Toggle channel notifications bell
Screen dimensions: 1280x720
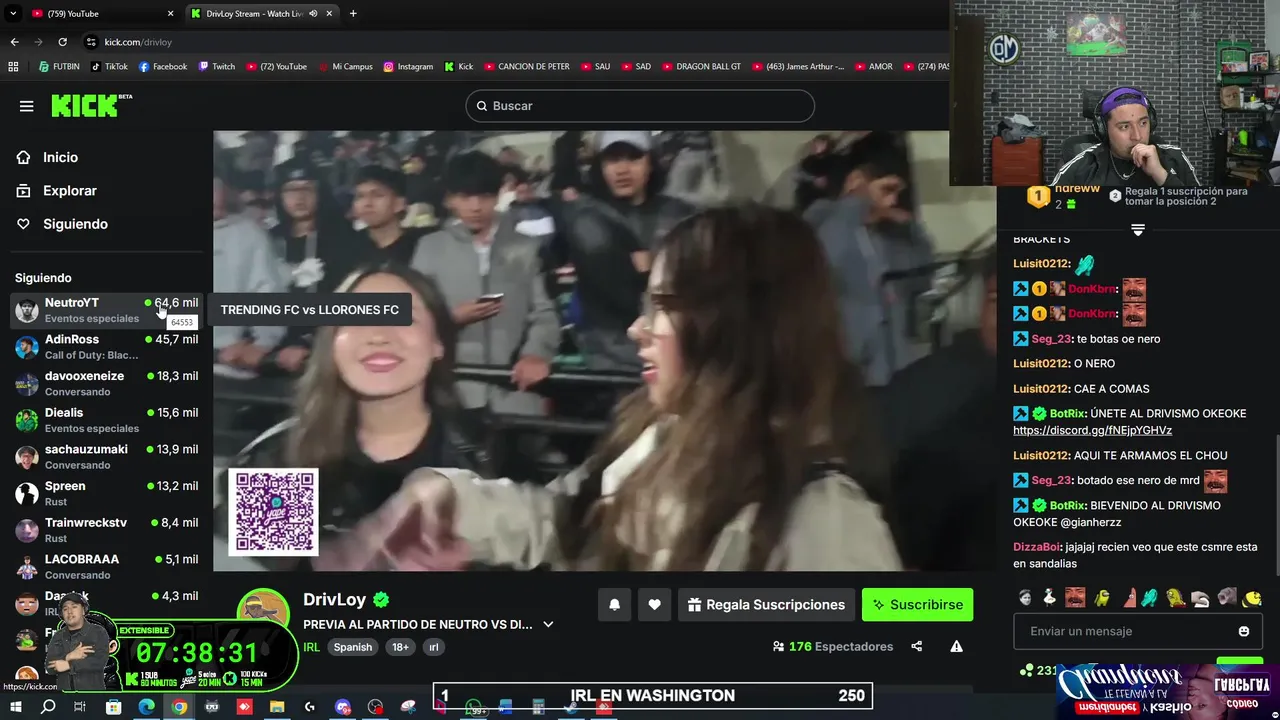615,605
